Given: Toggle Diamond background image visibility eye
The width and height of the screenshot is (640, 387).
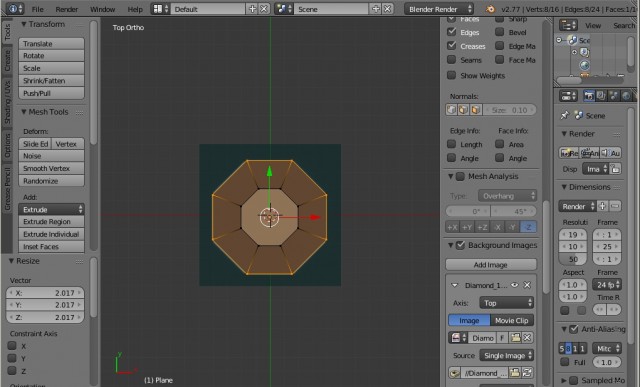Looking at the screenshot, I should [x=515, y=285].
